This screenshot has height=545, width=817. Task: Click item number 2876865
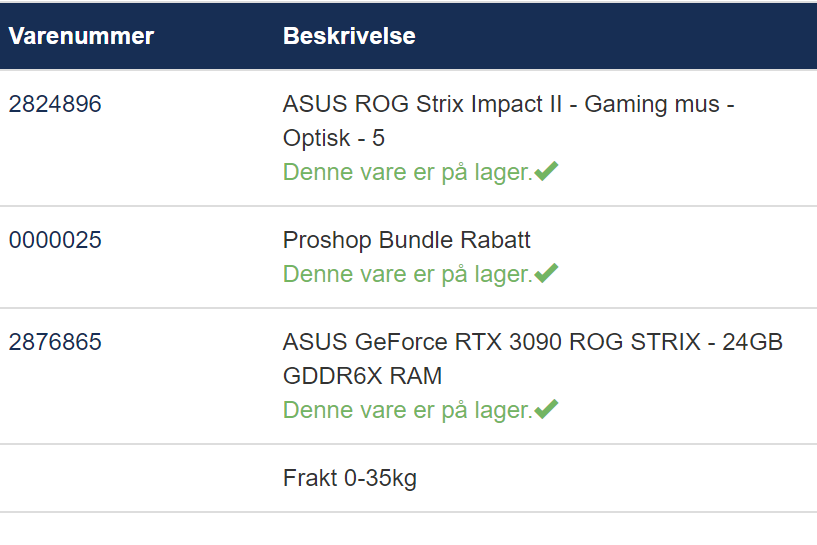click(x=55, y=342)
